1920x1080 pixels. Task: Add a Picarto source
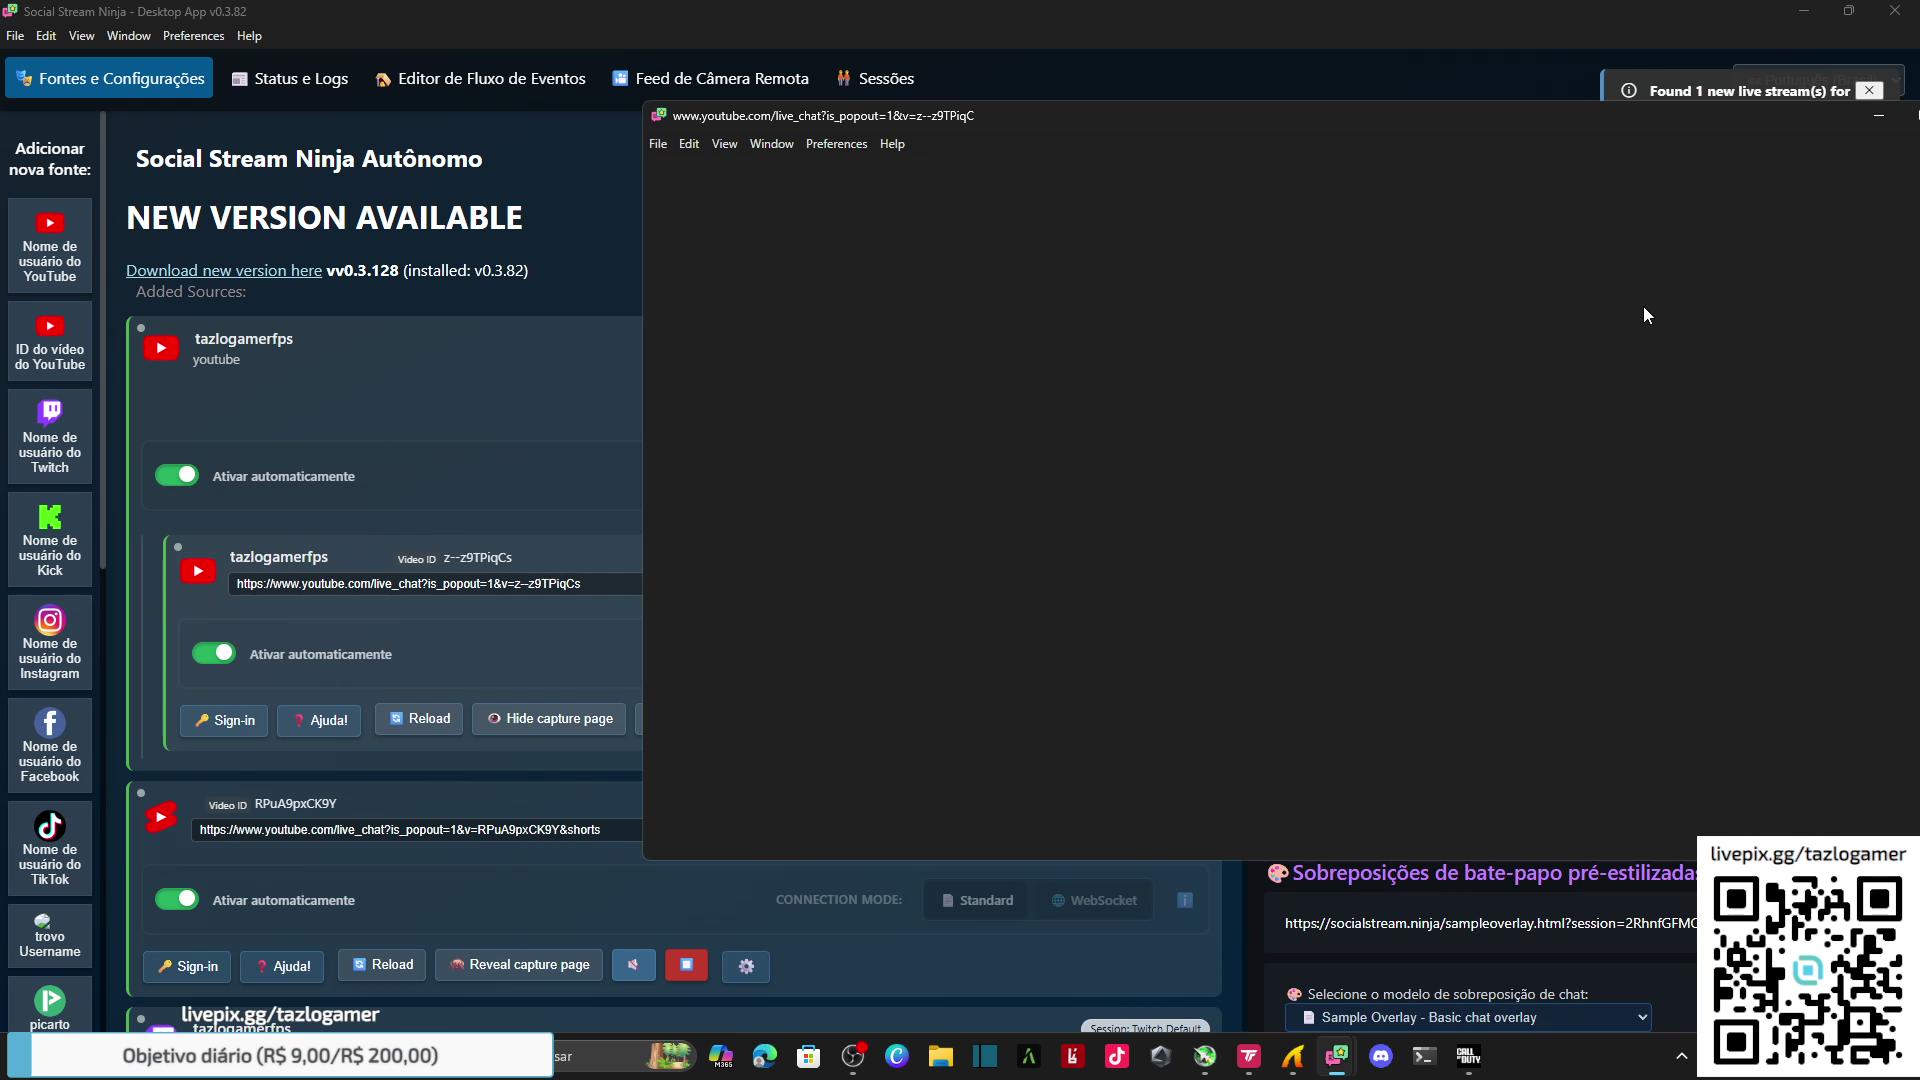[50, 1005]
